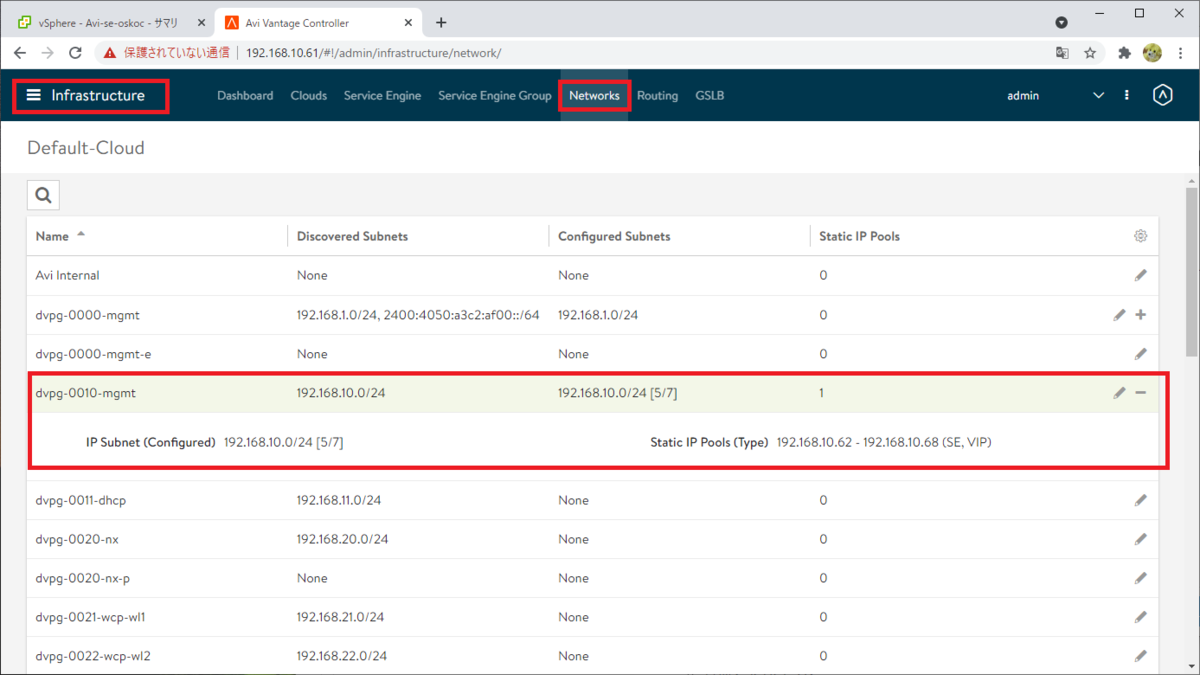Open the hamburger menu next to Infrastructure

click(34, 95)
